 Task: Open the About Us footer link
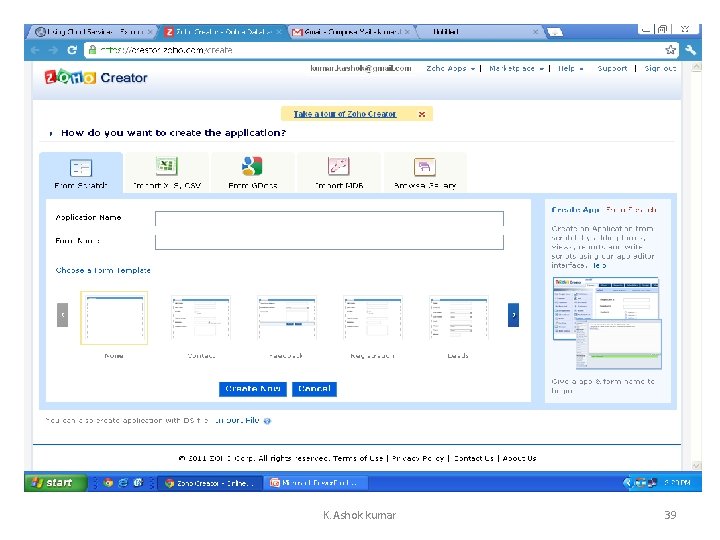519,458
